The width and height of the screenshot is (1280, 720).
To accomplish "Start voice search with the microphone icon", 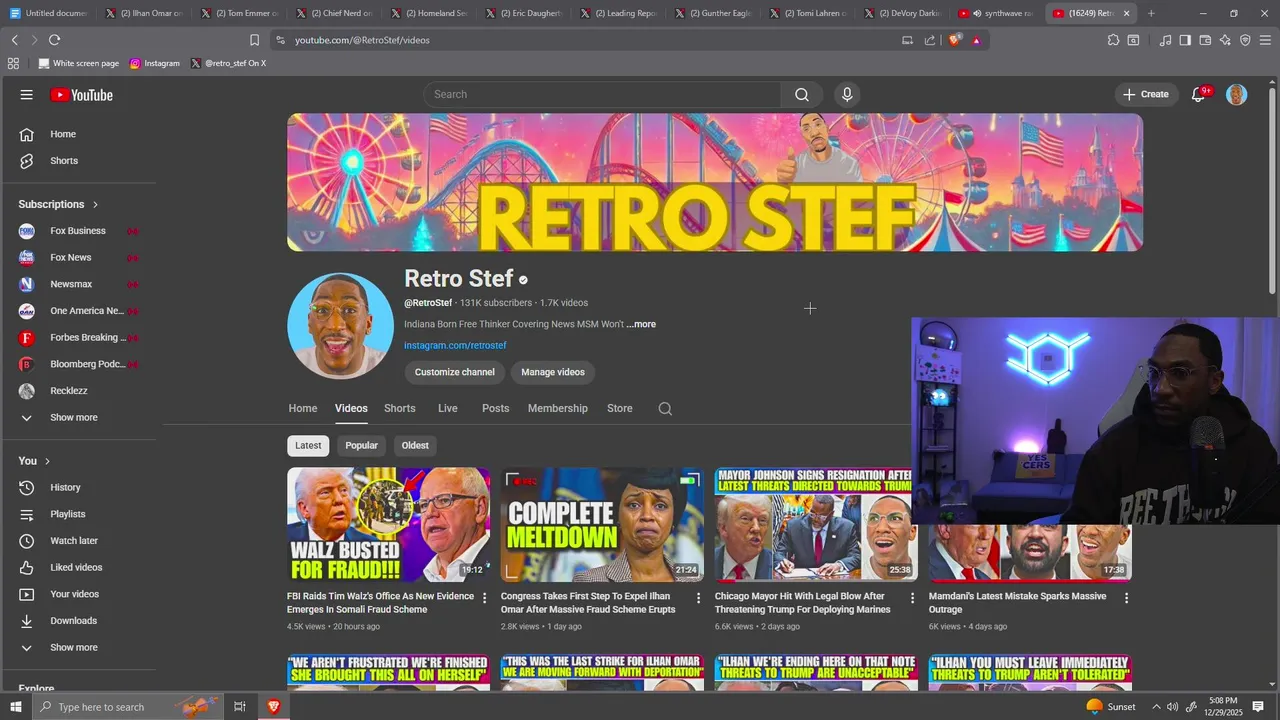I will click(847, 94).
